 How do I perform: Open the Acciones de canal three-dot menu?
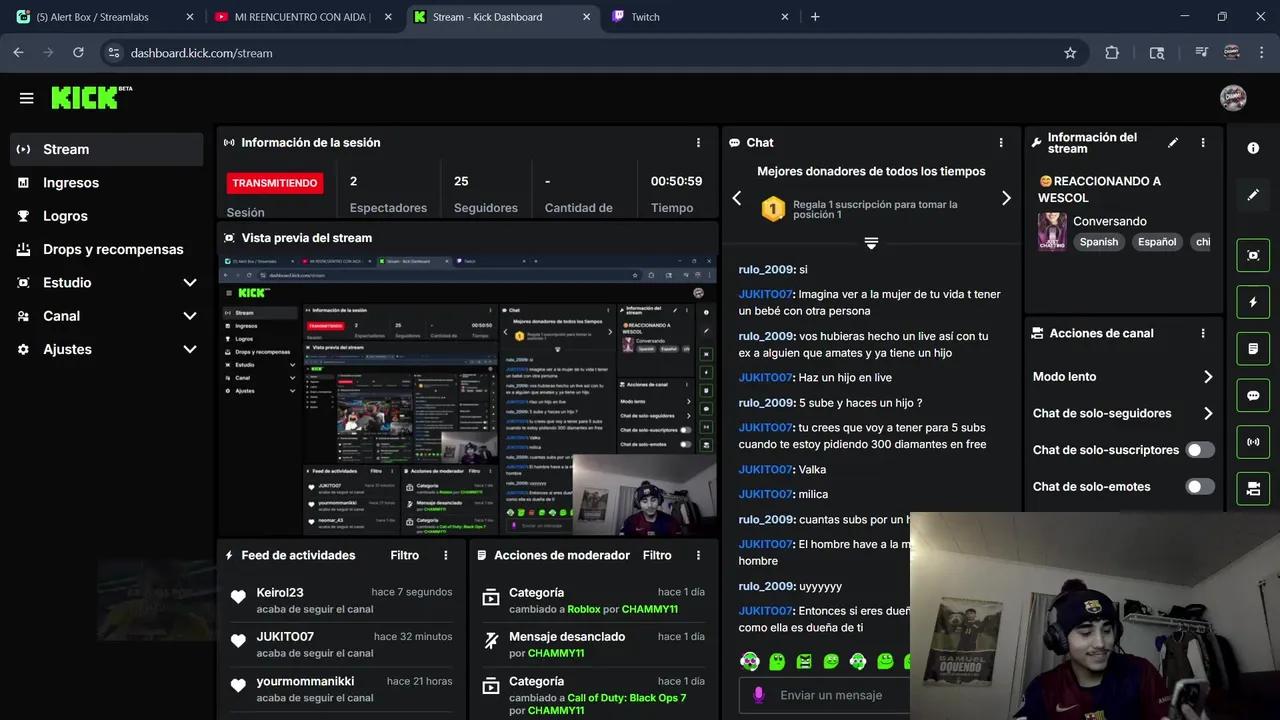pyautogui.click(x=1203, y=333)
